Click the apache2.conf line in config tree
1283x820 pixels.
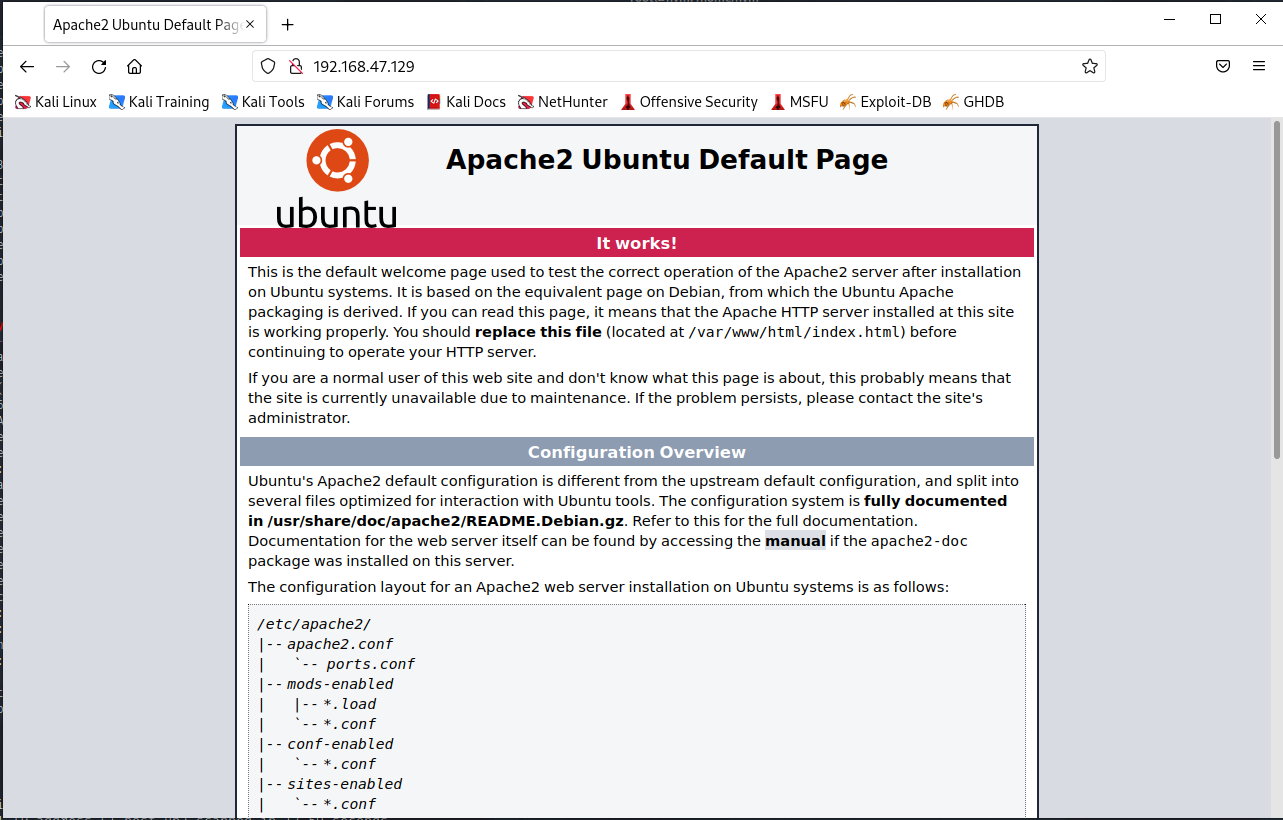[x=340, y=644]
